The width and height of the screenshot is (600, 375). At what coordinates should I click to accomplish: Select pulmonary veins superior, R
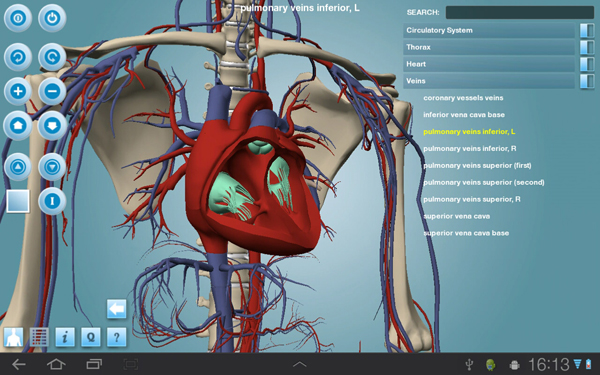coord(471,199)
